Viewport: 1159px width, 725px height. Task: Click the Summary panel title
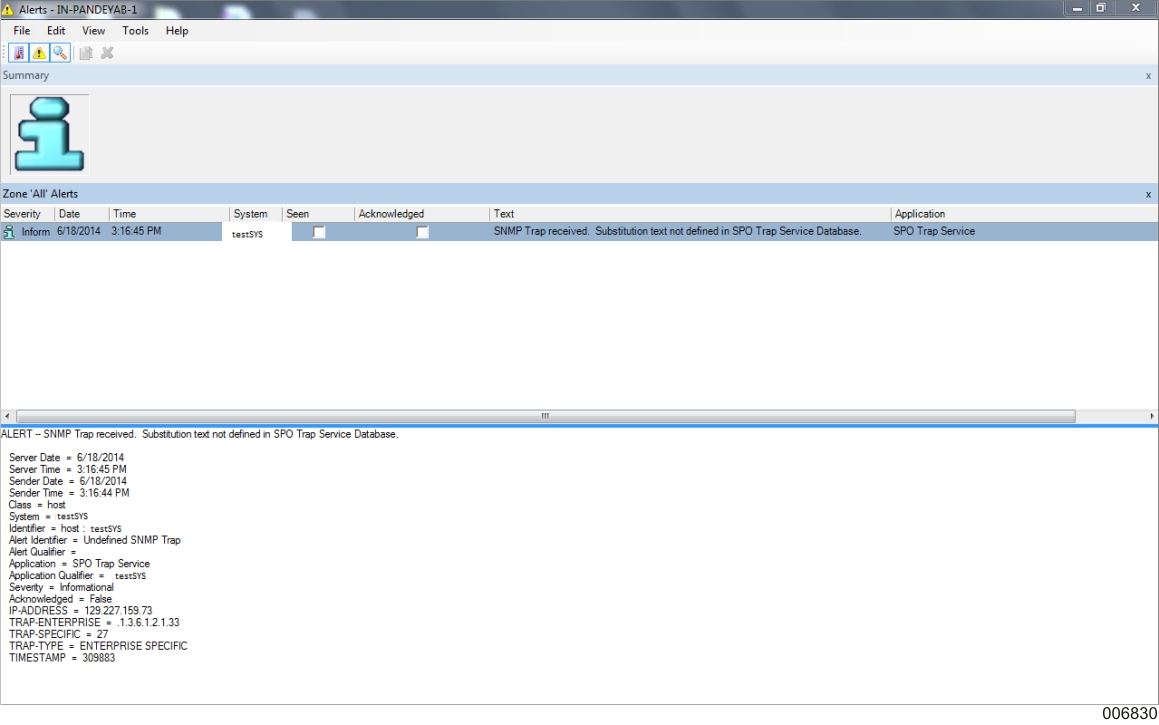[x=26, y=75]
